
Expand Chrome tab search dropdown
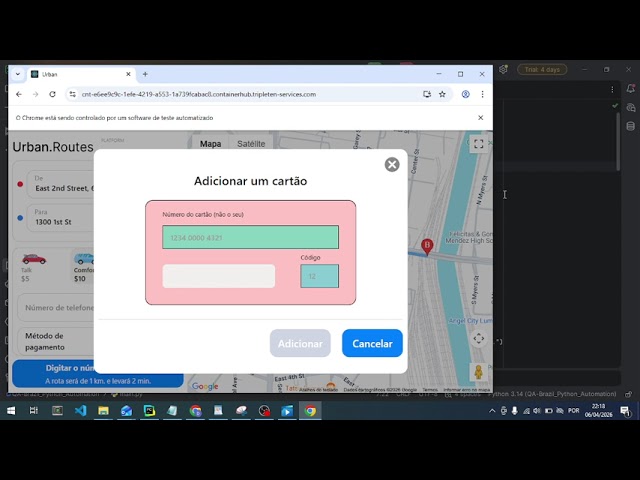pos(18,74)
